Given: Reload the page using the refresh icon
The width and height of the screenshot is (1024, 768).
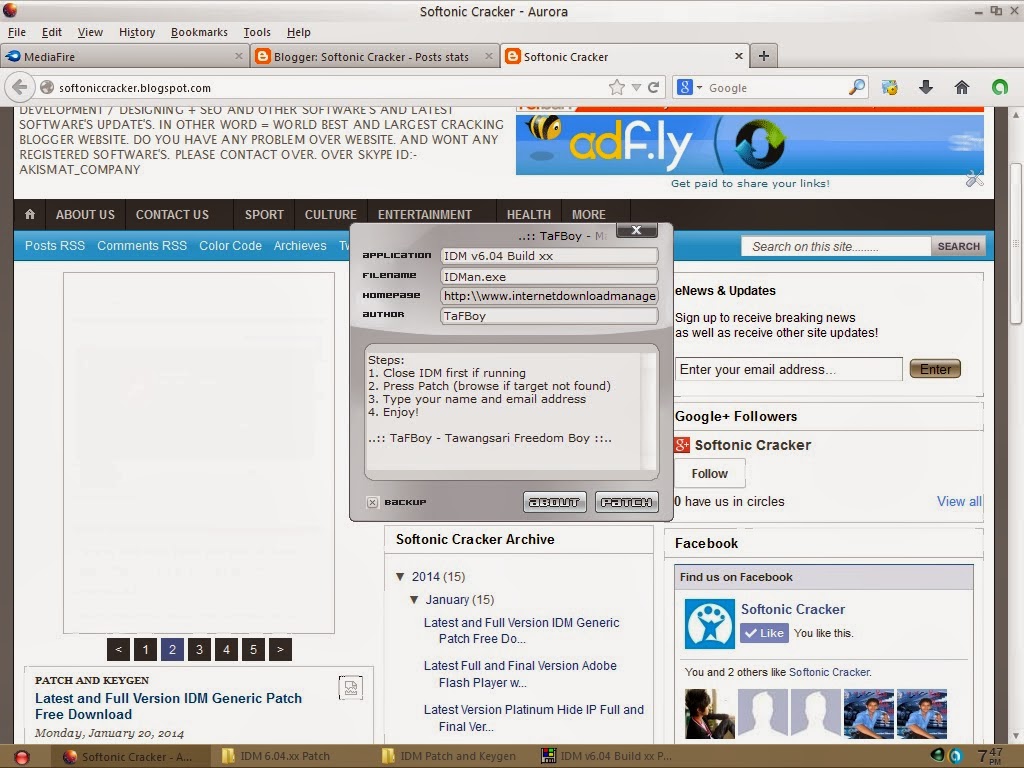Looking at the screenshot, I should click(x=654, y=88).
